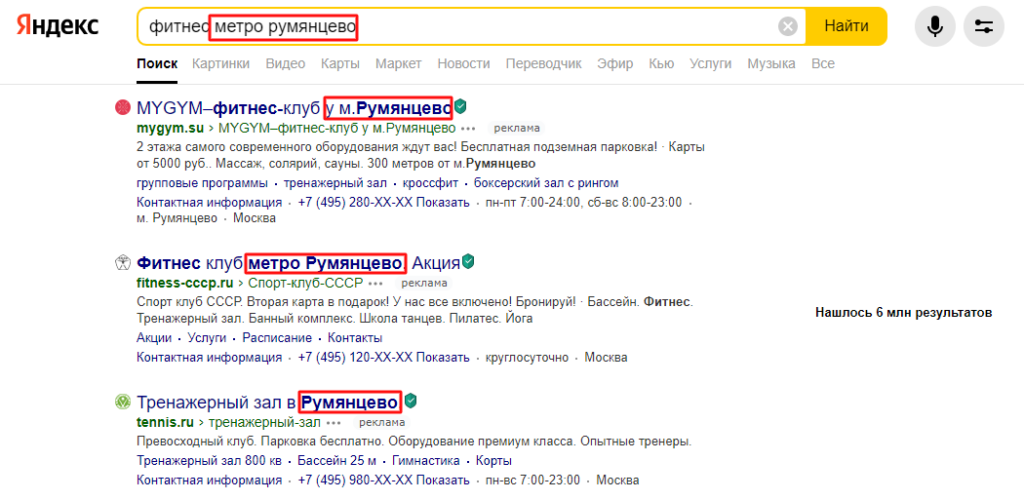Screen dimensions: 1024x500
Task: Clear the search query with X icon
Action: (788, 27)
